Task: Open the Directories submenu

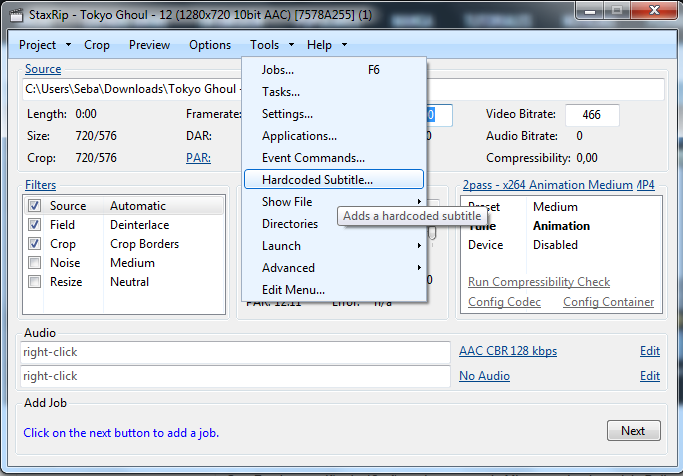Action: (x=290, y=224)
